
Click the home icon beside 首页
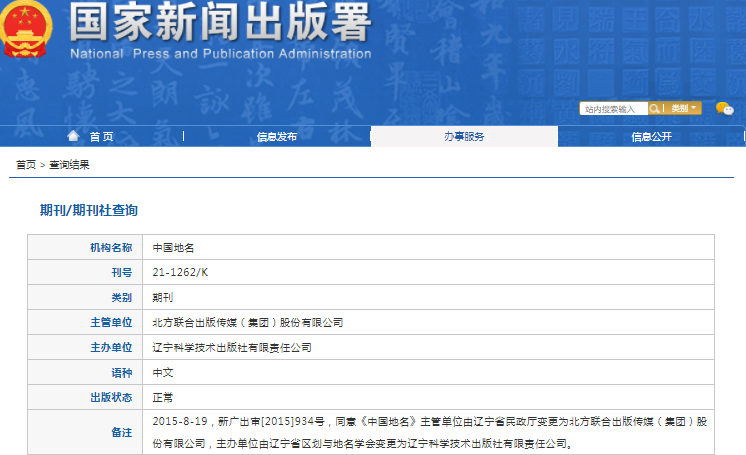[x=73, y=136]
